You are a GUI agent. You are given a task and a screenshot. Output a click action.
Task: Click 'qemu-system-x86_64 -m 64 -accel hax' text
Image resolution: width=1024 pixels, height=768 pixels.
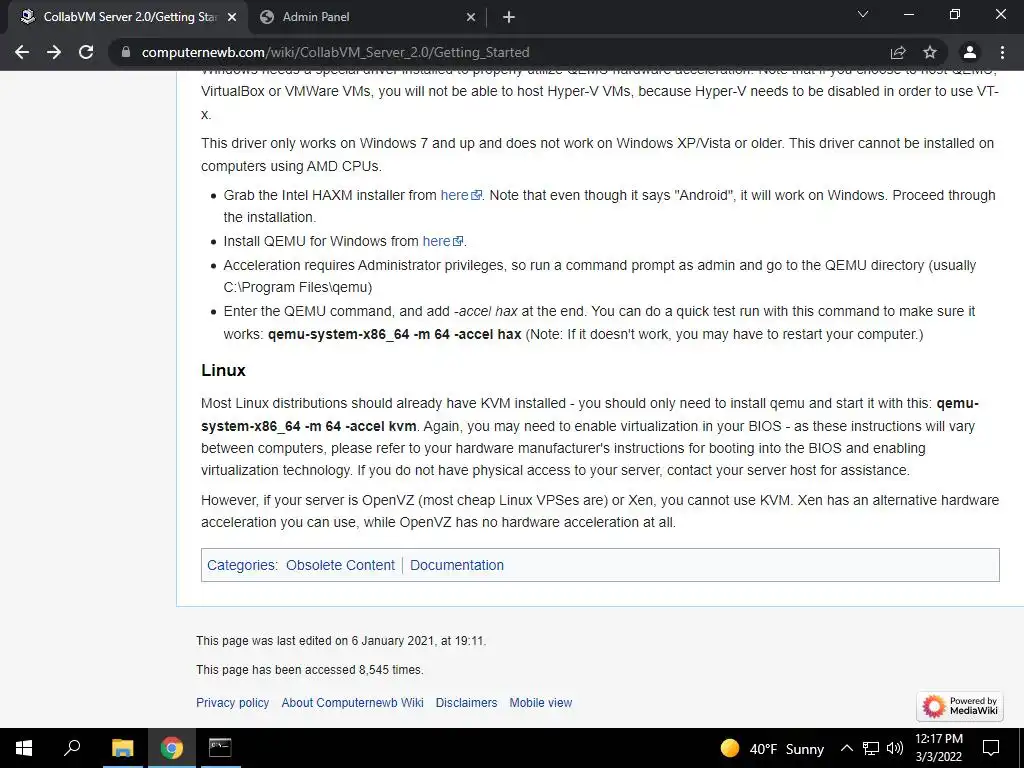(394, 334)
